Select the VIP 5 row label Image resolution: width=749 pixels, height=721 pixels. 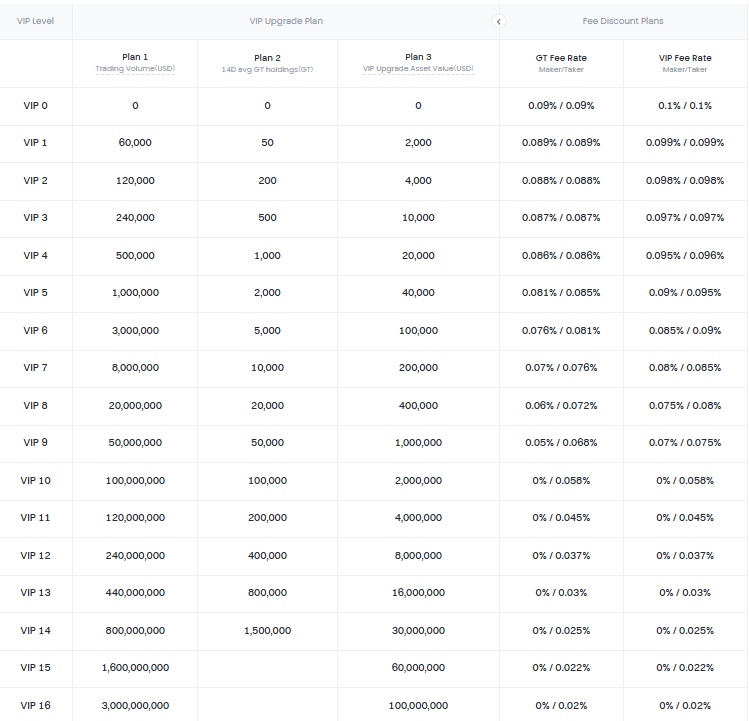pyautogui.click(x=36, y=292)
